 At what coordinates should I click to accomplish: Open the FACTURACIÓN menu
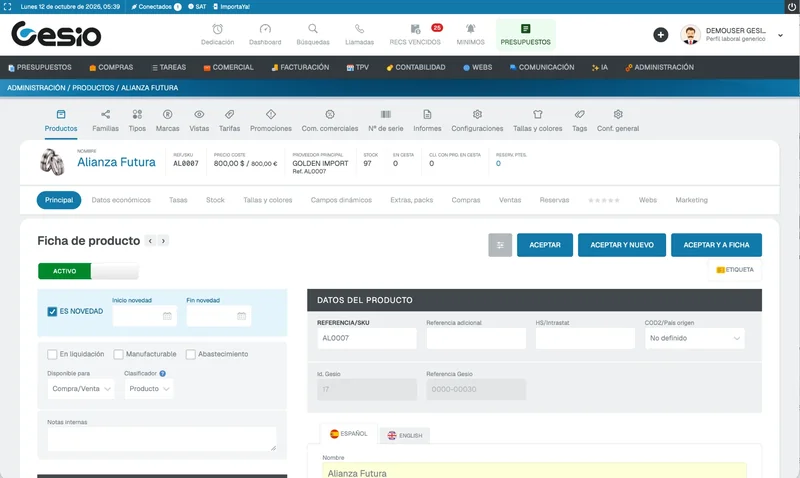click(x=300, y=67)
